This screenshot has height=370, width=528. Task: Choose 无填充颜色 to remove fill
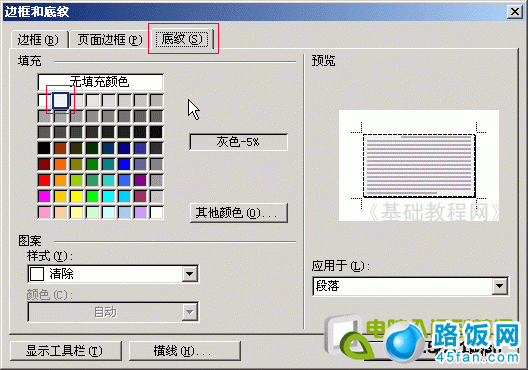pyautogui.click(x=100, y=82)
